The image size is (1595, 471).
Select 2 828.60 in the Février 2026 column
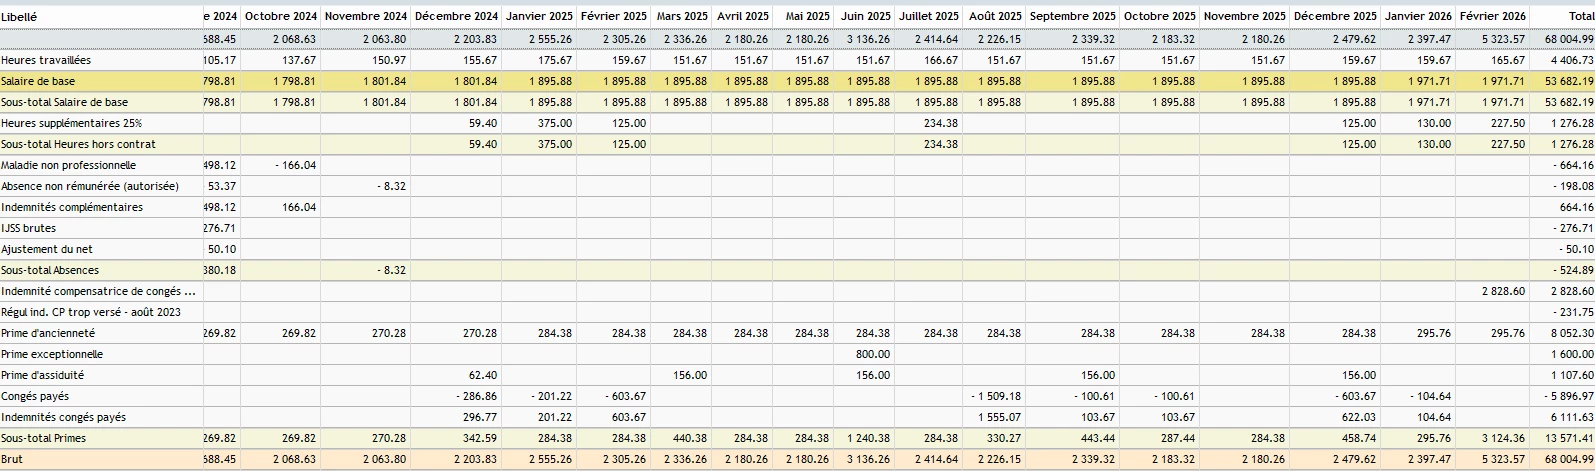(x=1504, y=291)
